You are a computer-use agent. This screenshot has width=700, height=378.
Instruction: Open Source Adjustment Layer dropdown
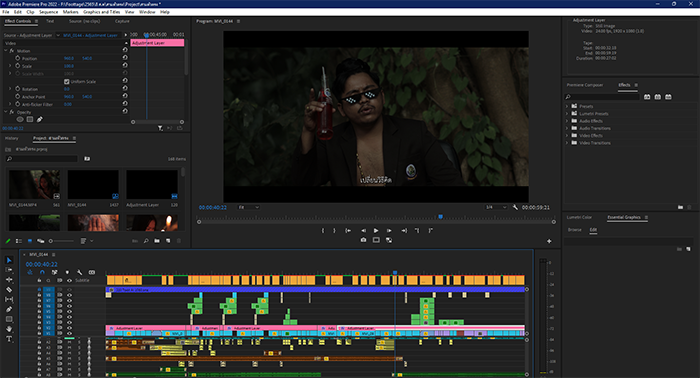tap(58, 35)
